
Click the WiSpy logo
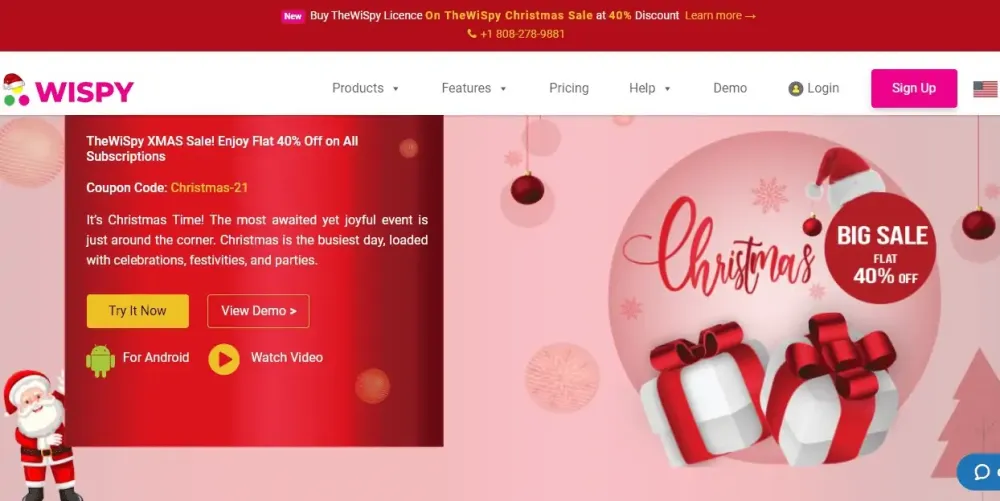click(68, 90)
